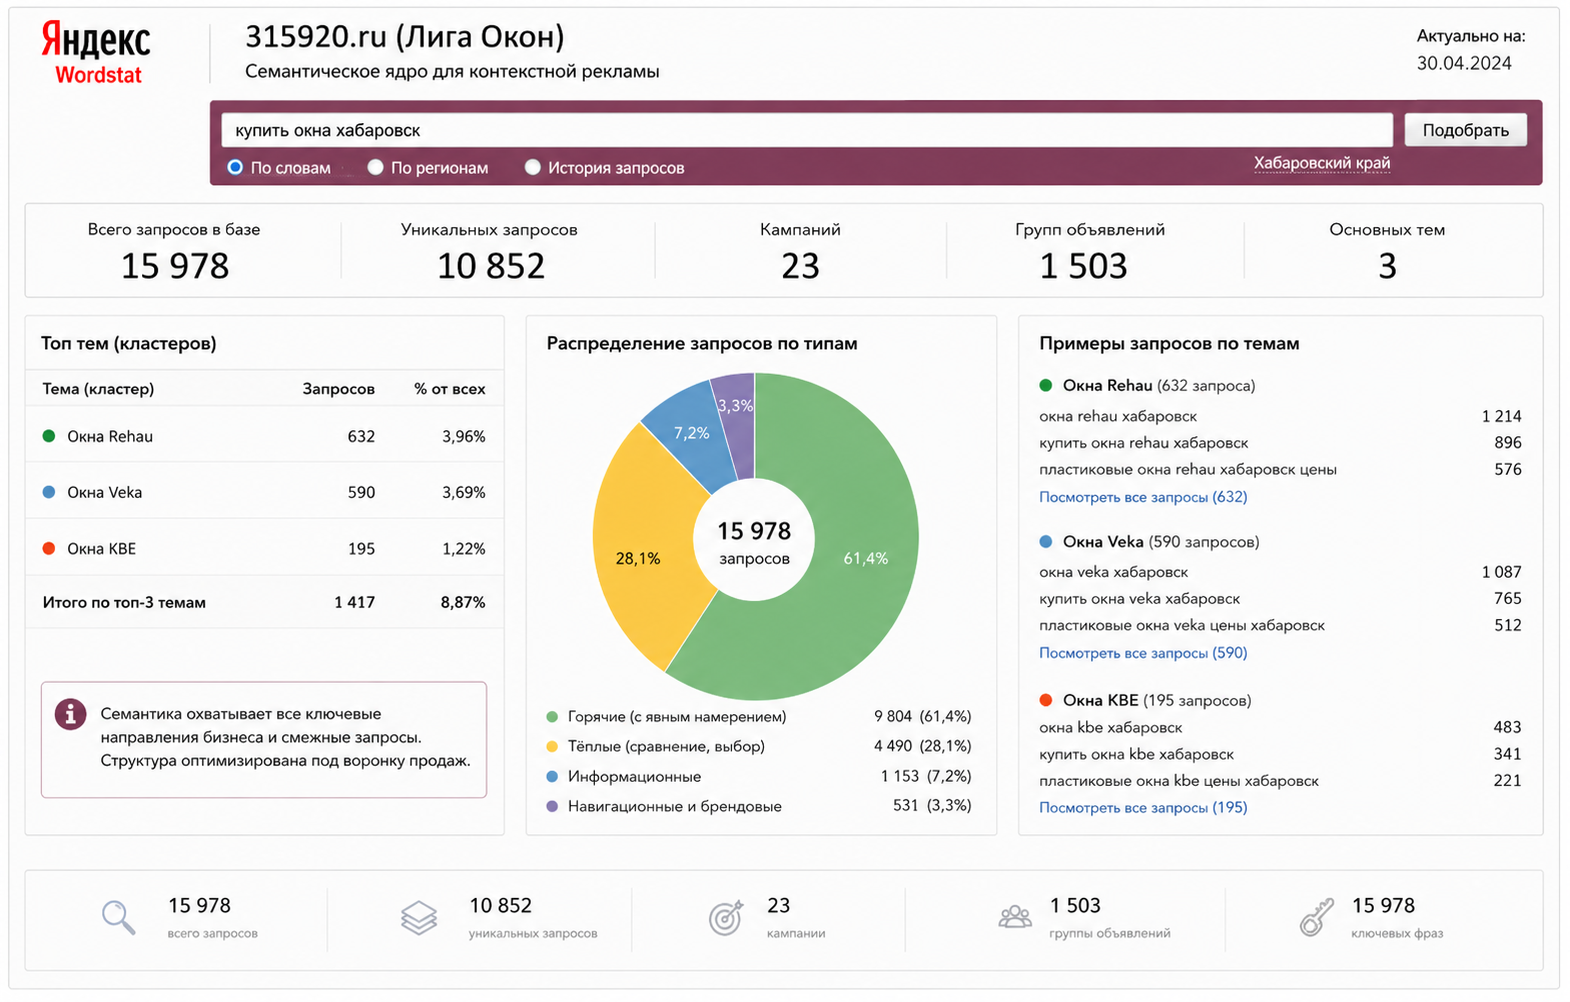
Task: Click Окна KBE in the clusters table
Action: click(102, 548)
